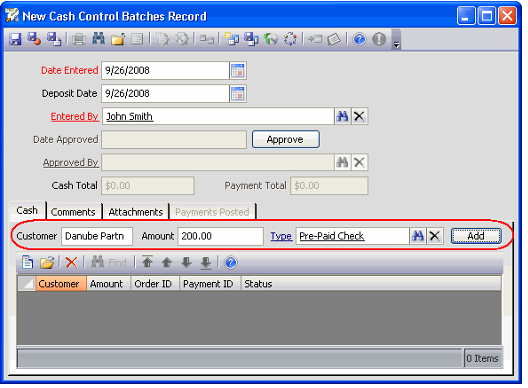Viewport: 528px width, 388px height.
Task: Click Find in the grid toolbar
Action: 109,262
